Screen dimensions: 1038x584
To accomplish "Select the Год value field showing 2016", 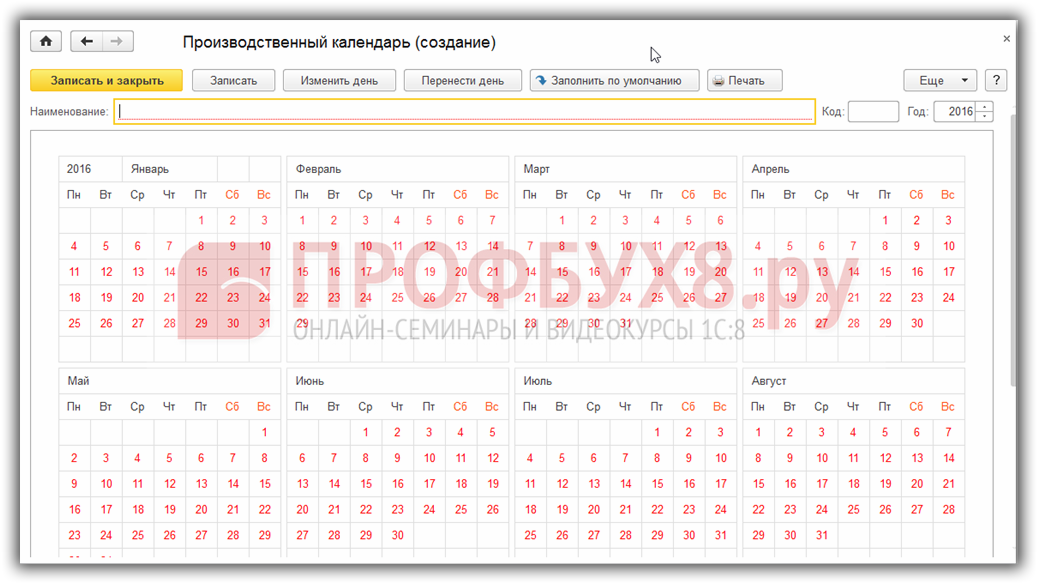I will click(x=955, y=112).
